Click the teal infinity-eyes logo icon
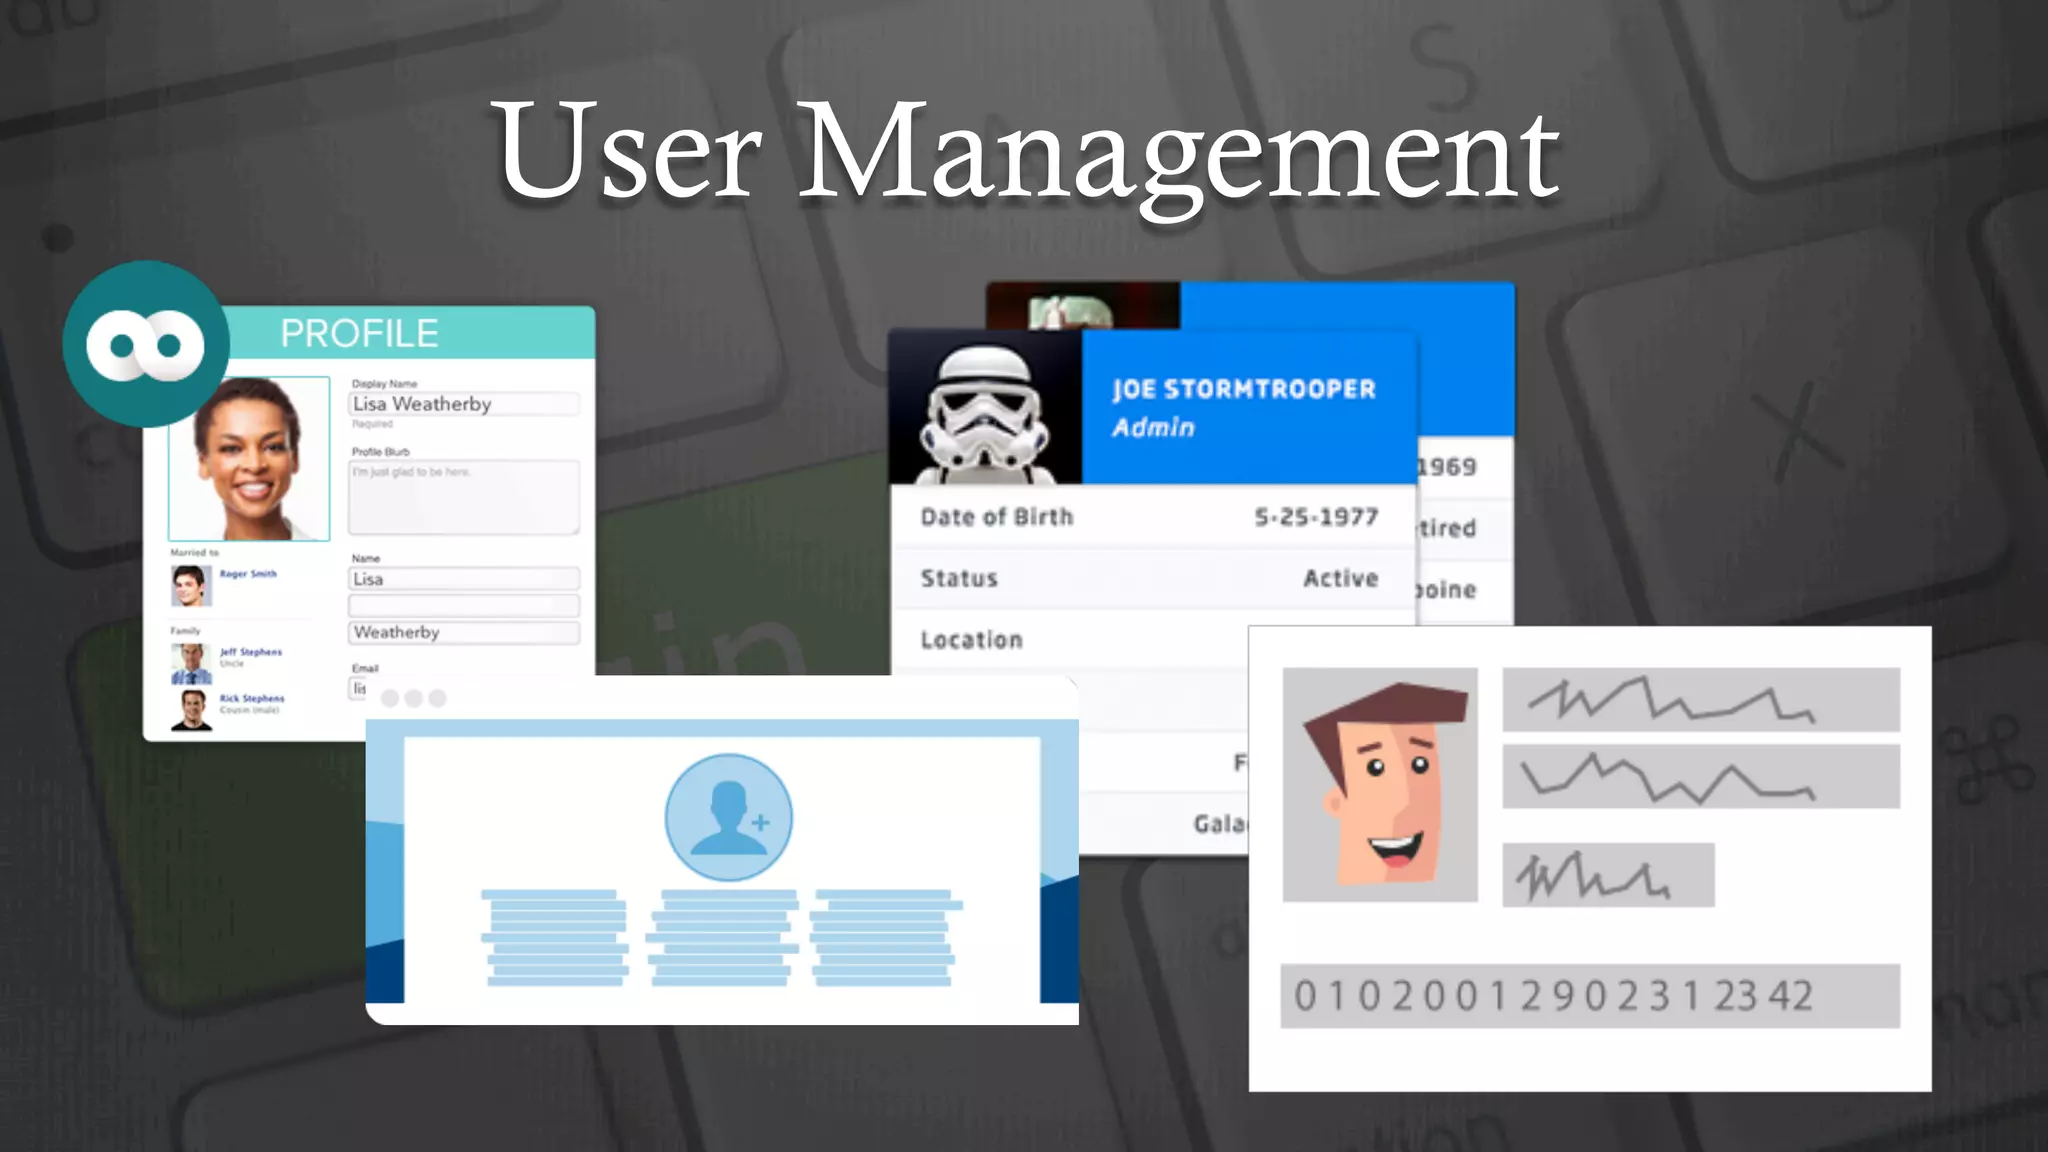2048x1152 pixels. [x=146, y=344]
